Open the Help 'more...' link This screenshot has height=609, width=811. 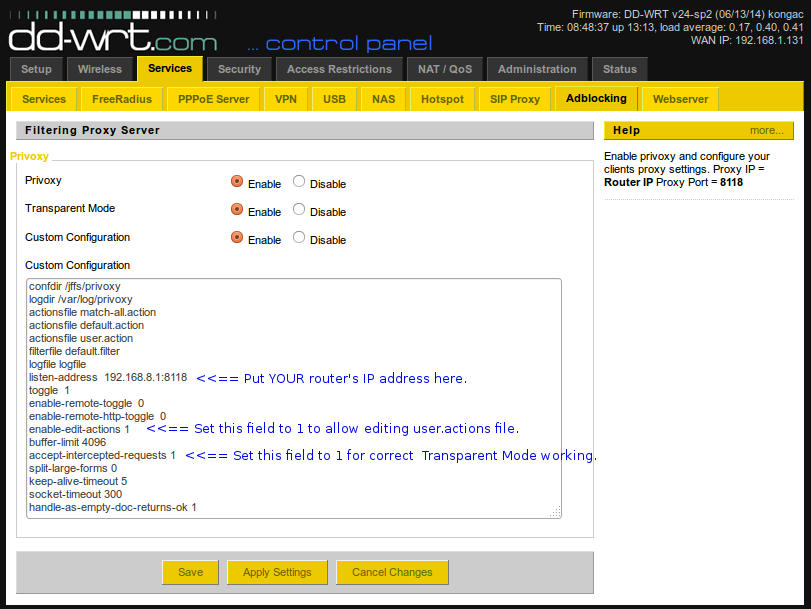pyautogui.click(x=767, y=130)
